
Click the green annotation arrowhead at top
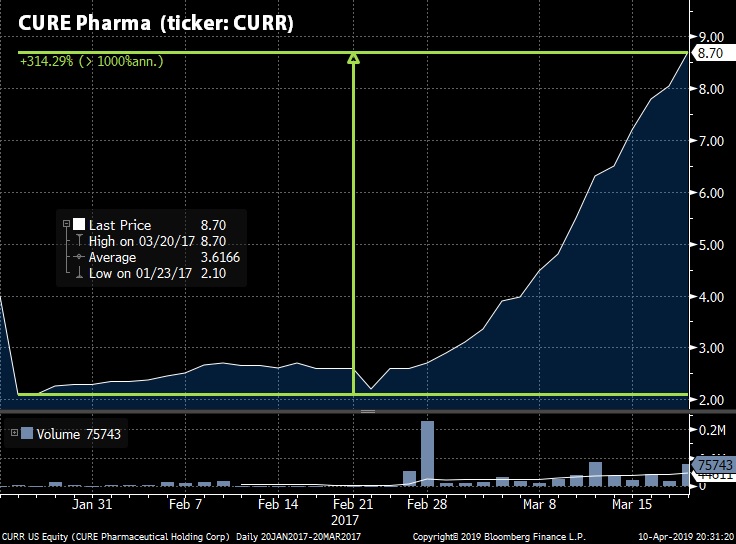[353, 60]
